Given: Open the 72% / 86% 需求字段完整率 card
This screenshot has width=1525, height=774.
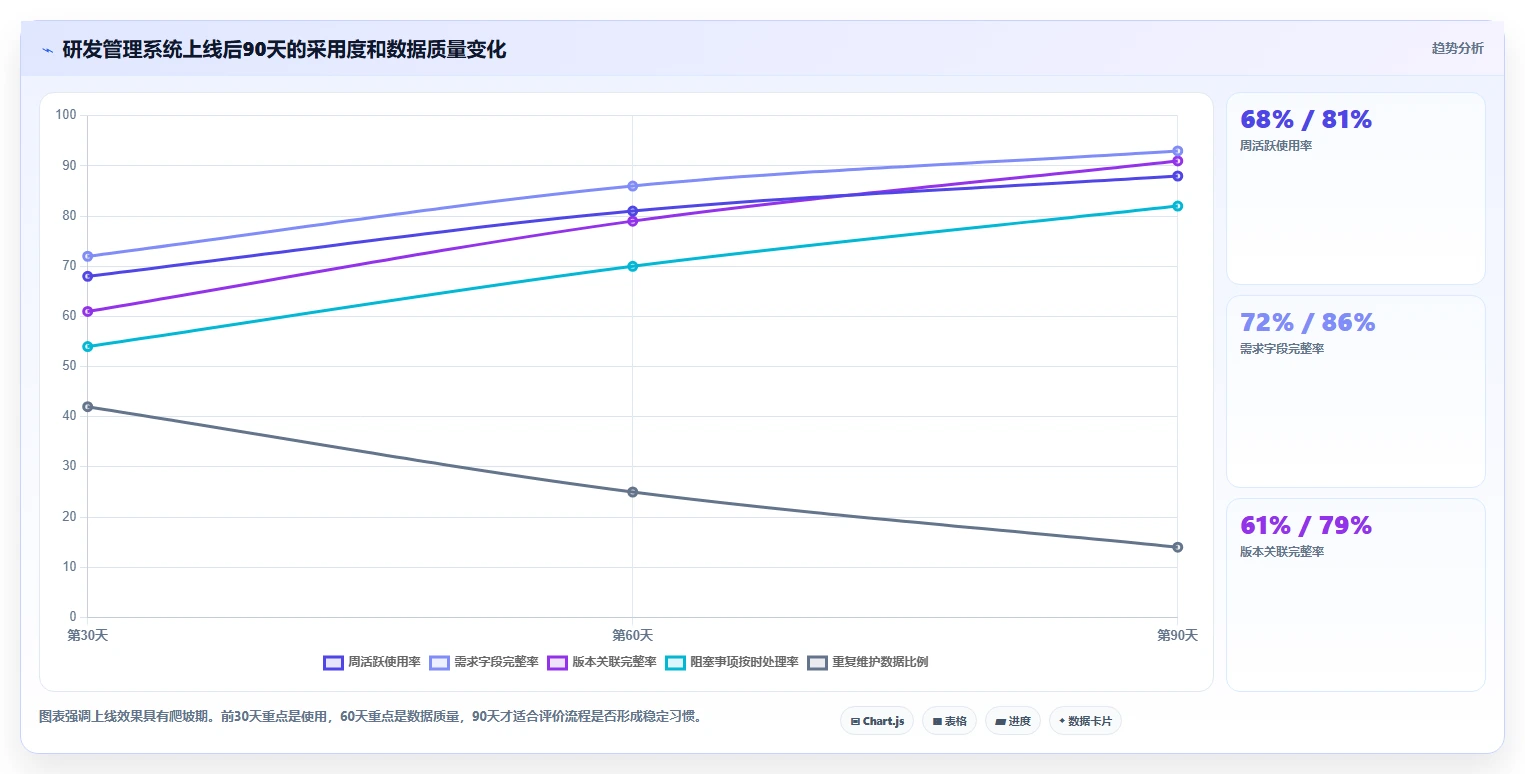Looking at the screenshot, I should (x=1355, y=391).
